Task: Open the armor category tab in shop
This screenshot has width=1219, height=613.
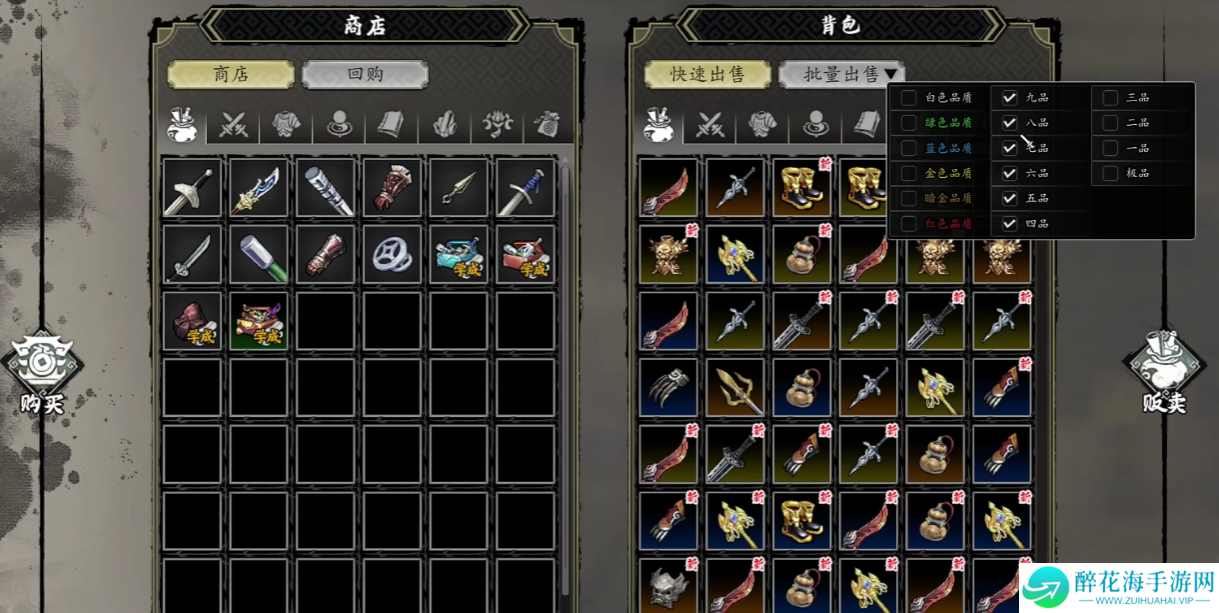Action: 286,125
